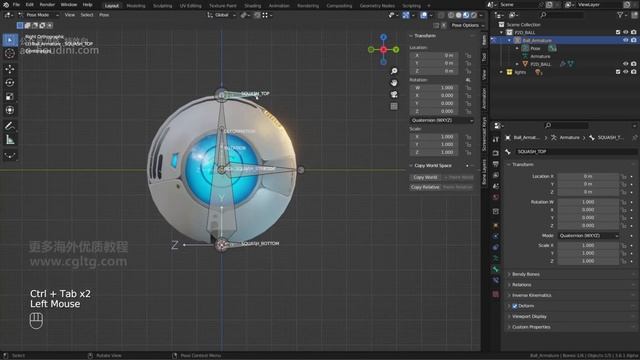640x360 pixels.
Task: Open the Bone Constraint properties tab icon
Action: pyautogui.click(x=496, y=280)
